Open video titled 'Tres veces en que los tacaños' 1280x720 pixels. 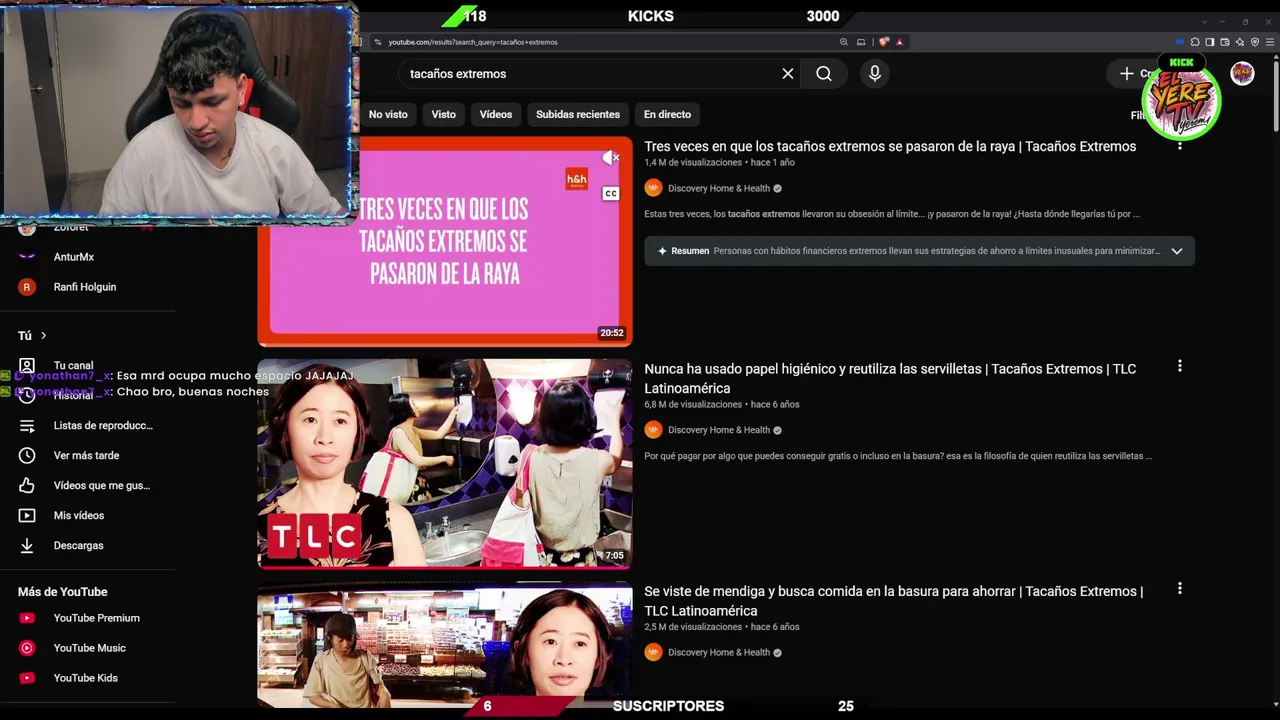[x=890, y=146]
